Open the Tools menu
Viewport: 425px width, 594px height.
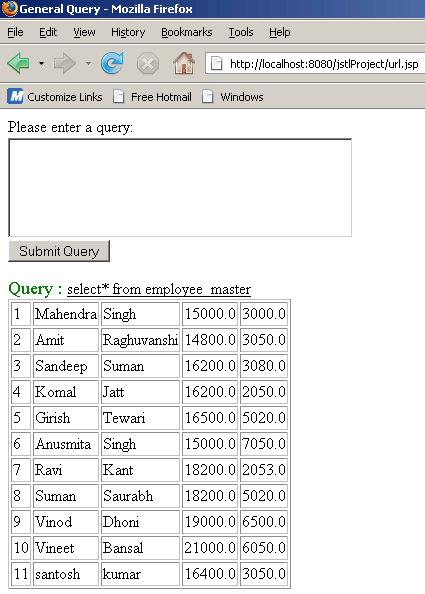(241, 33)
